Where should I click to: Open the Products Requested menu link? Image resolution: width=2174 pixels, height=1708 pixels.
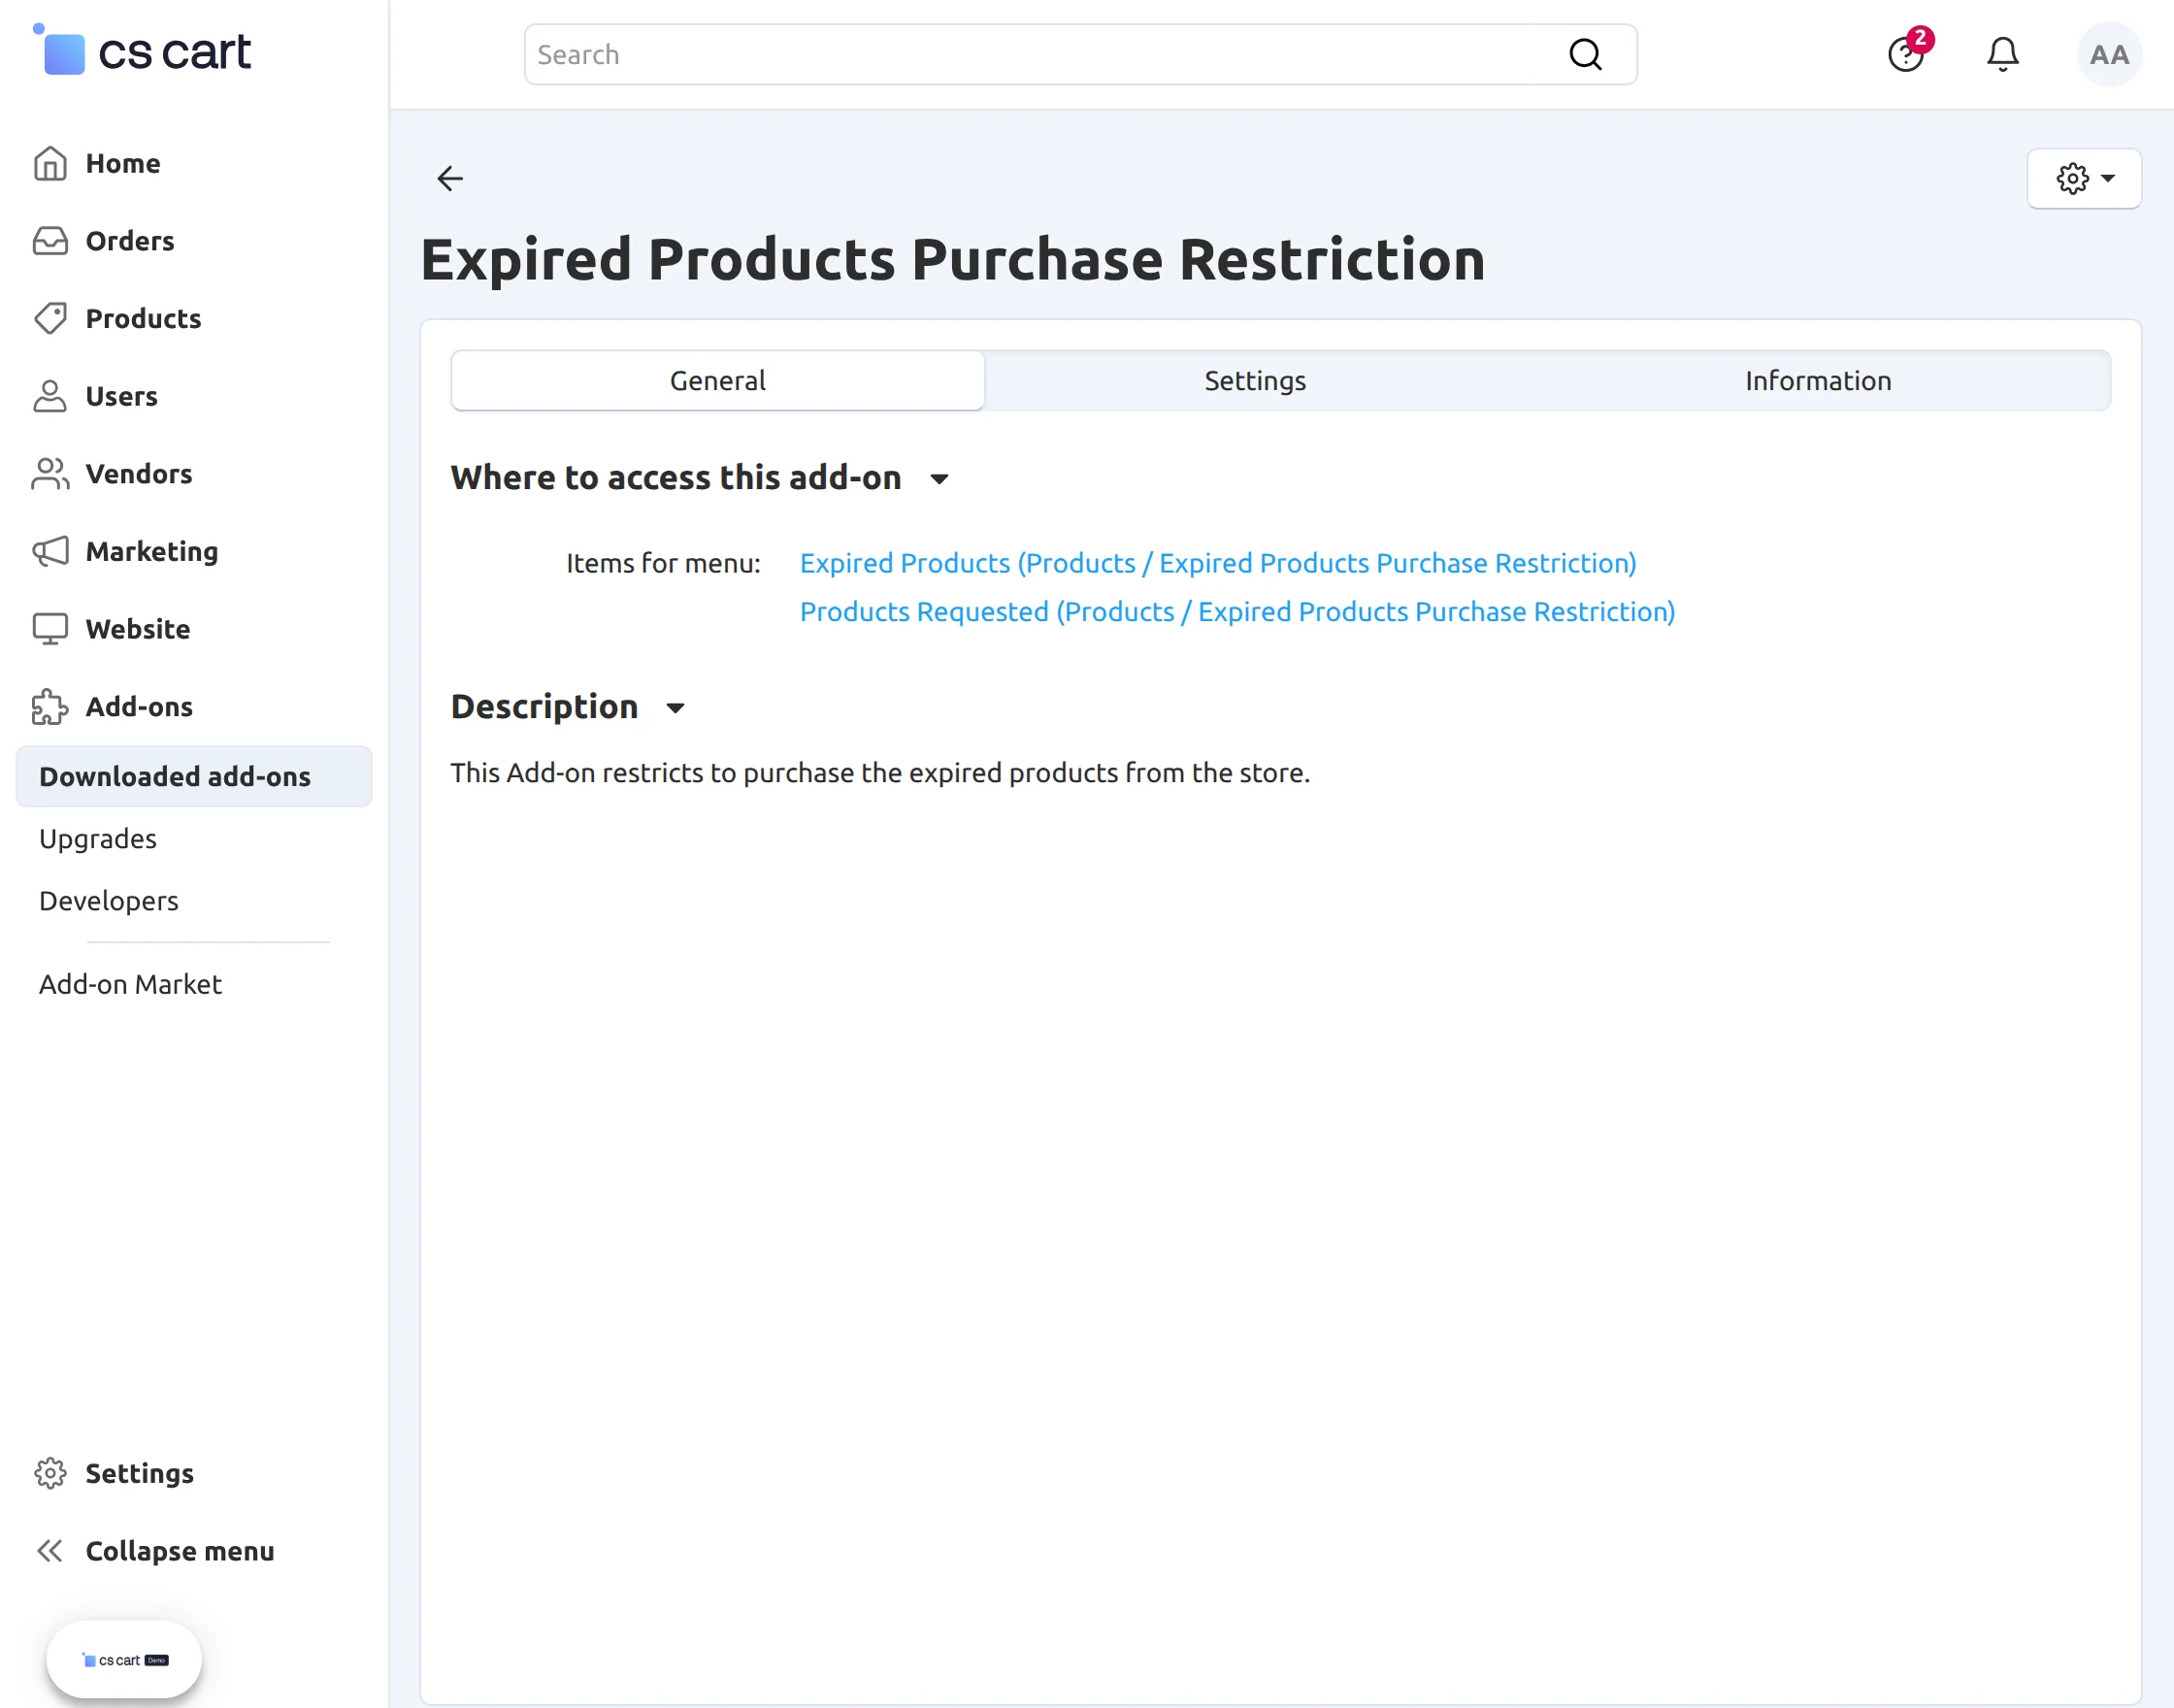[x=1238, y=611]
